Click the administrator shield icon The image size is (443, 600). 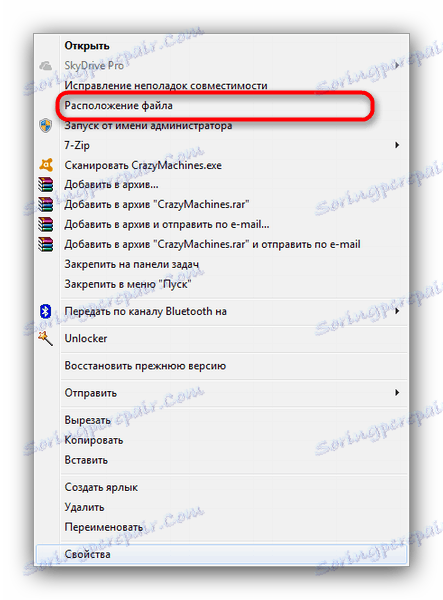click(x=46, y=125)
